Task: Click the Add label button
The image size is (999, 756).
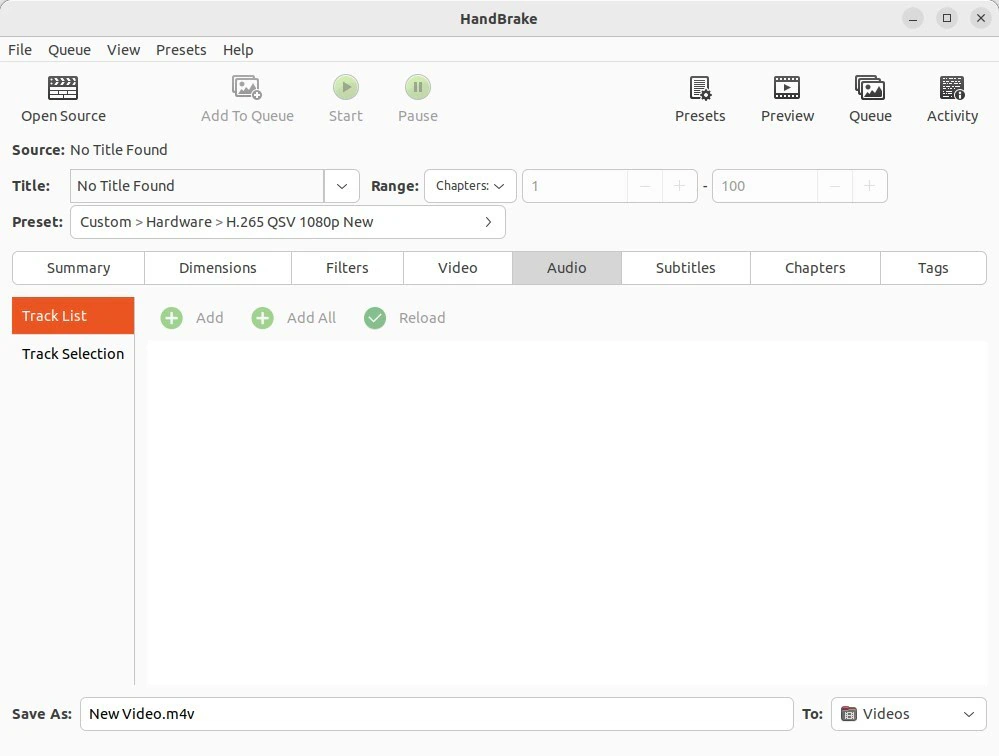Action: 210,318
